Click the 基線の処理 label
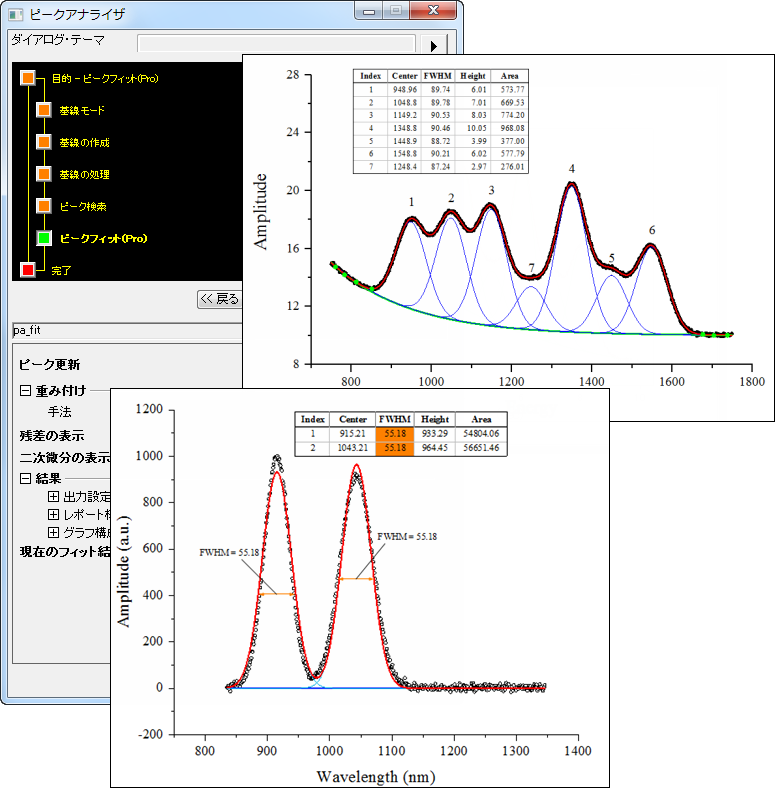The height and width of the screenshot is (788, 775). [84, 175]
